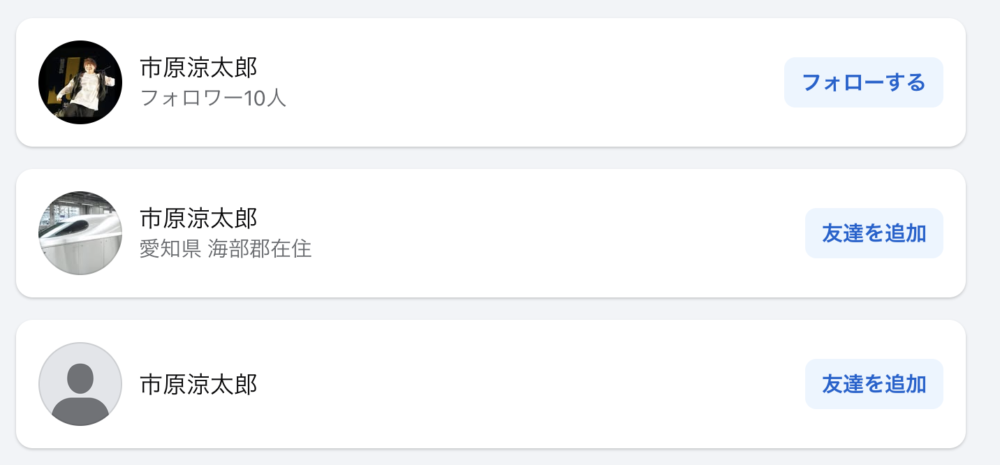Click 友達を追加 for the 愛知県 resident

pyautogui.click(x=874, y=233)
